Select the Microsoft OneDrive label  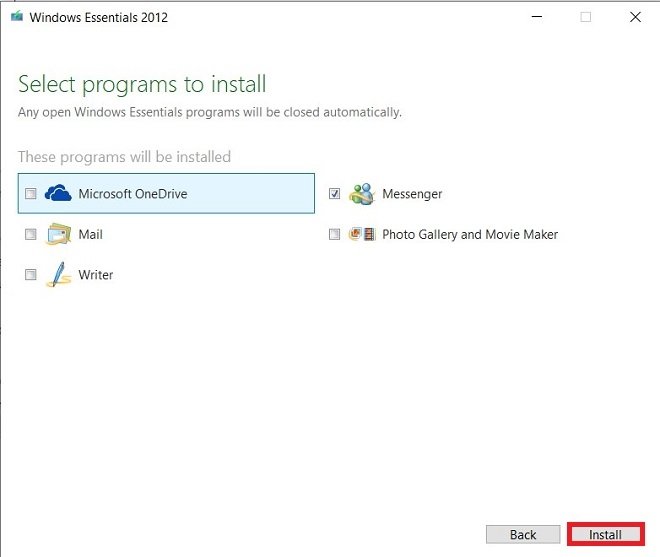tap(133, 194)
